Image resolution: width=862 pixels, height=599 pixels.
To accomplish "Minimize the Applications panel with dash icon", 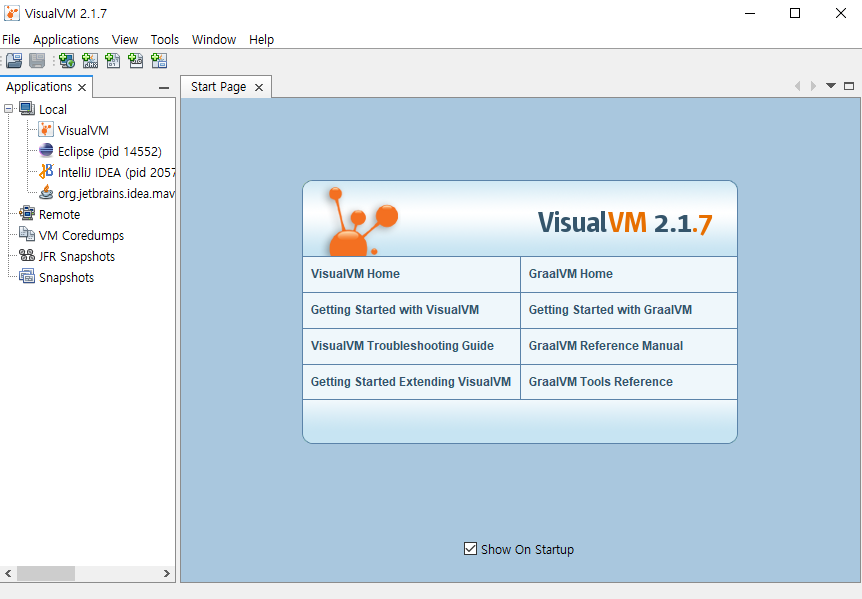I will pyautogui.click(x=164, y=87).
